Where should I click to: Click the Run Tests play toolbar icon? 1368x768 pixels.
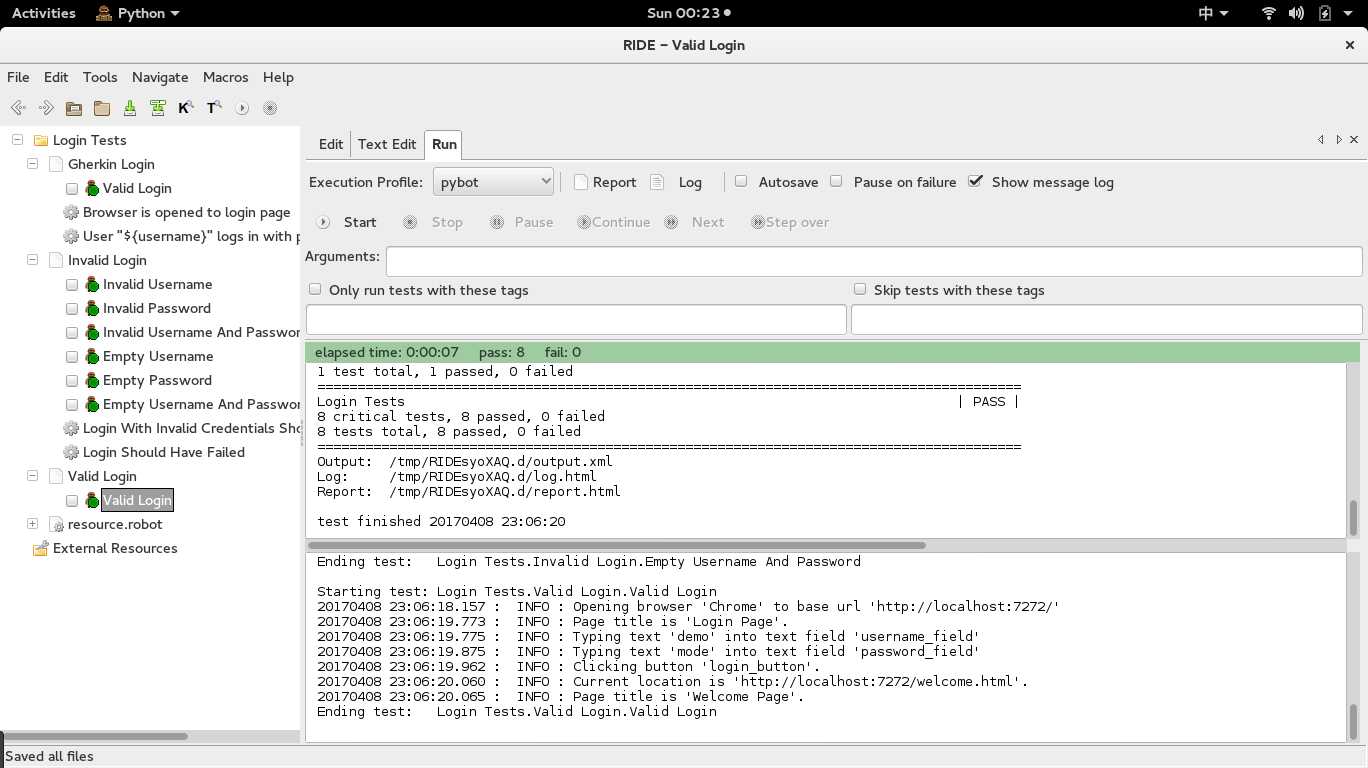coord(242,108)
